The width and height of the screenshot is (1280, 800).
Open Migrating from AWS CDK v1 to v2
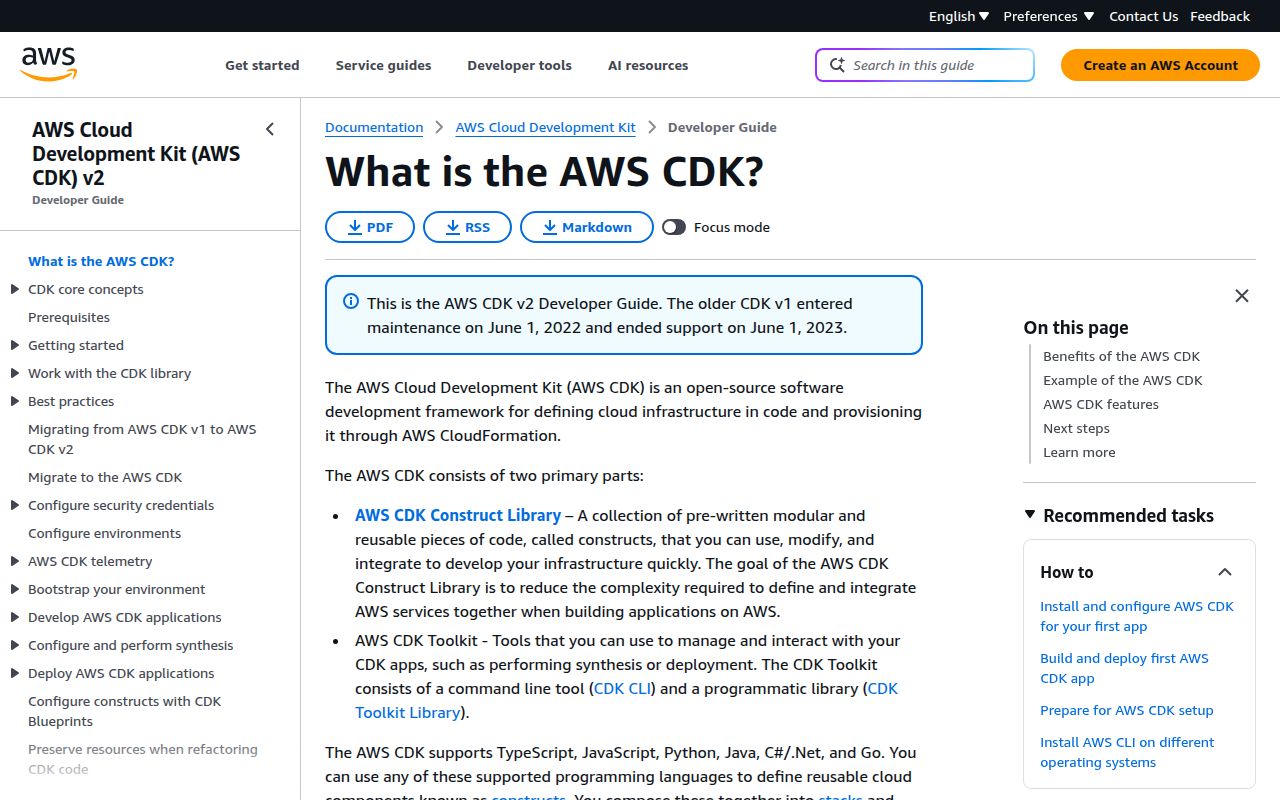click(x=142, y=439)
